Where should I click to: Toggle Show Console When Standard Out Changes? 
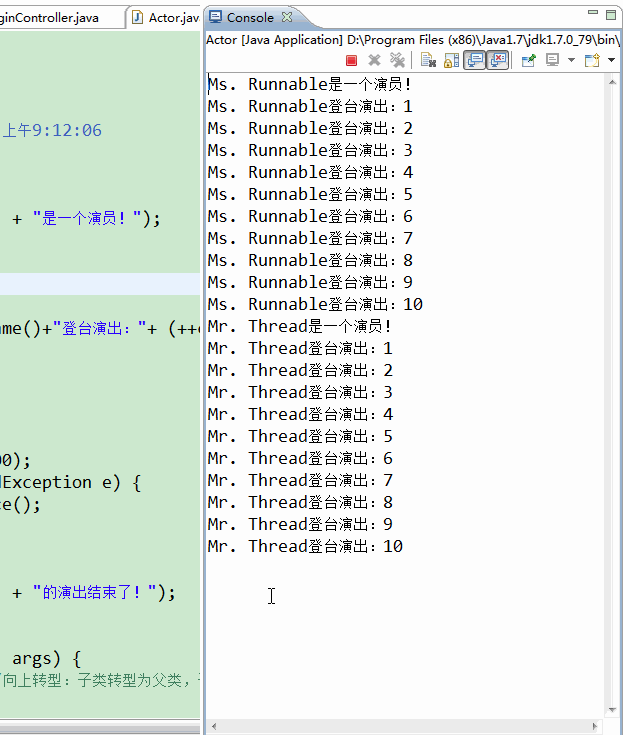[x=475, y=60]
